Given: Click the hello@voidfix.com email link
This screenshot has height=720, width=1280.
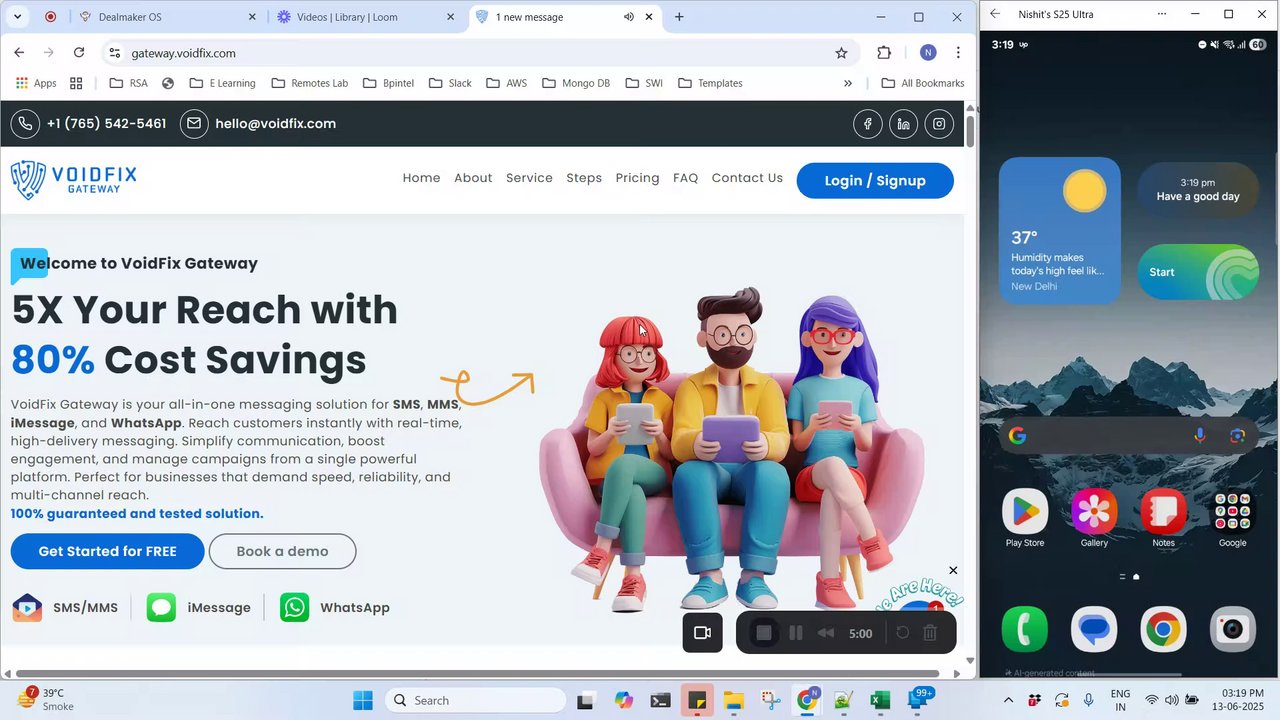Looking at the screenshot, I should (x=275, y=124).
